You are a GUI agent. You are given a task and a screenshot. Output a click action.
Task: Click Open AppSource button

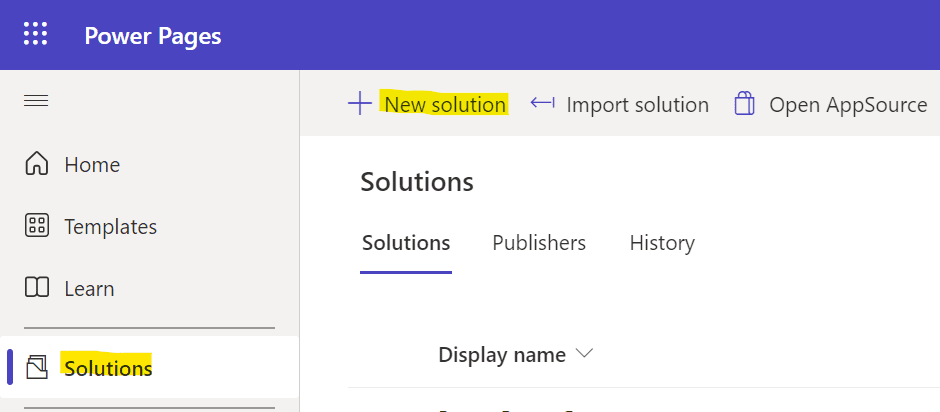(x=830, y=104)
